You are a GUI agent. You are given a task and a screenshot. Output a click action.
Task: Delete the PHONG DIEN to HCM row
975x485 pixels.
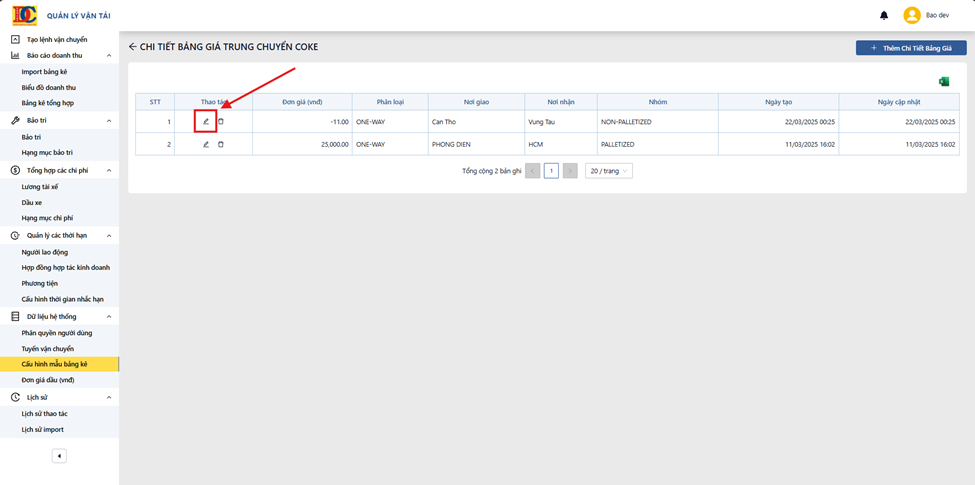pos(221,144)
